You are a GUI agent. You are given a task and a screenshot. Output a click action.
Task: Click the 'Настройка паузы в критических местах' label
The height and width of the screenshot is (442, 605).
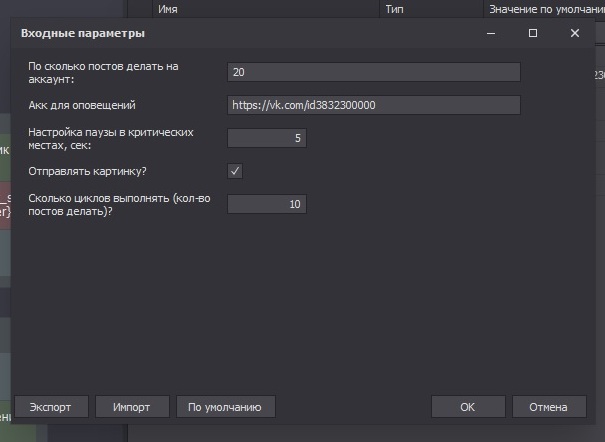pyautogui.click(x=111, y=138)
